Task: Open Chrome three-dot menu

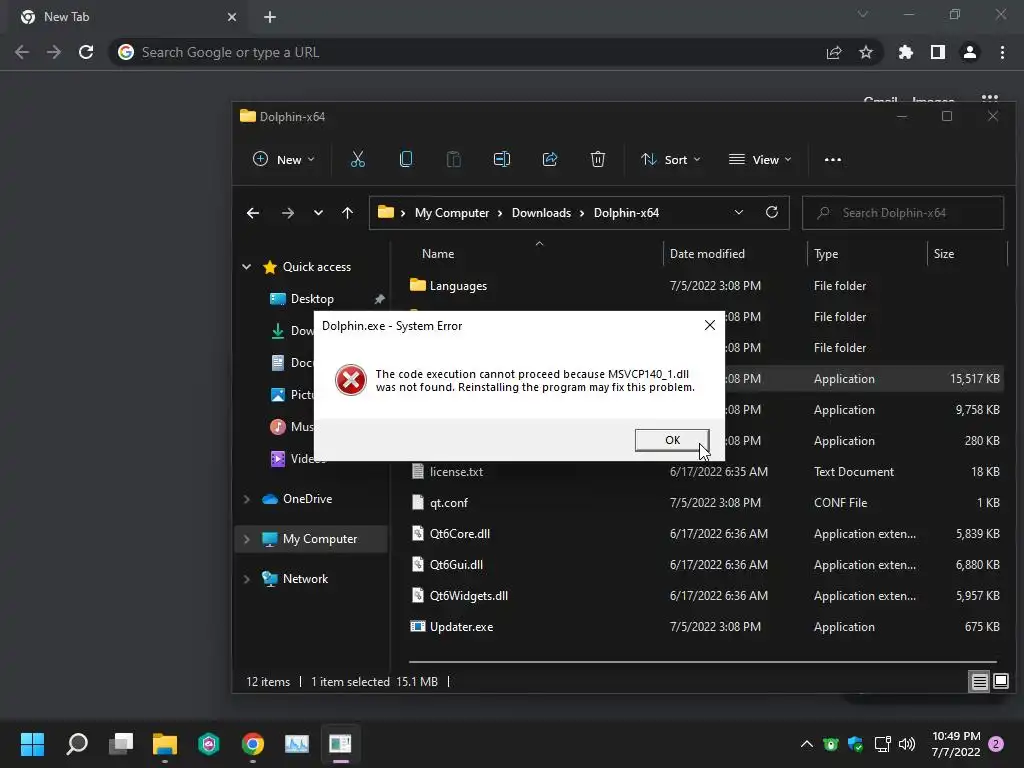Action: (x=1002, y=52)
